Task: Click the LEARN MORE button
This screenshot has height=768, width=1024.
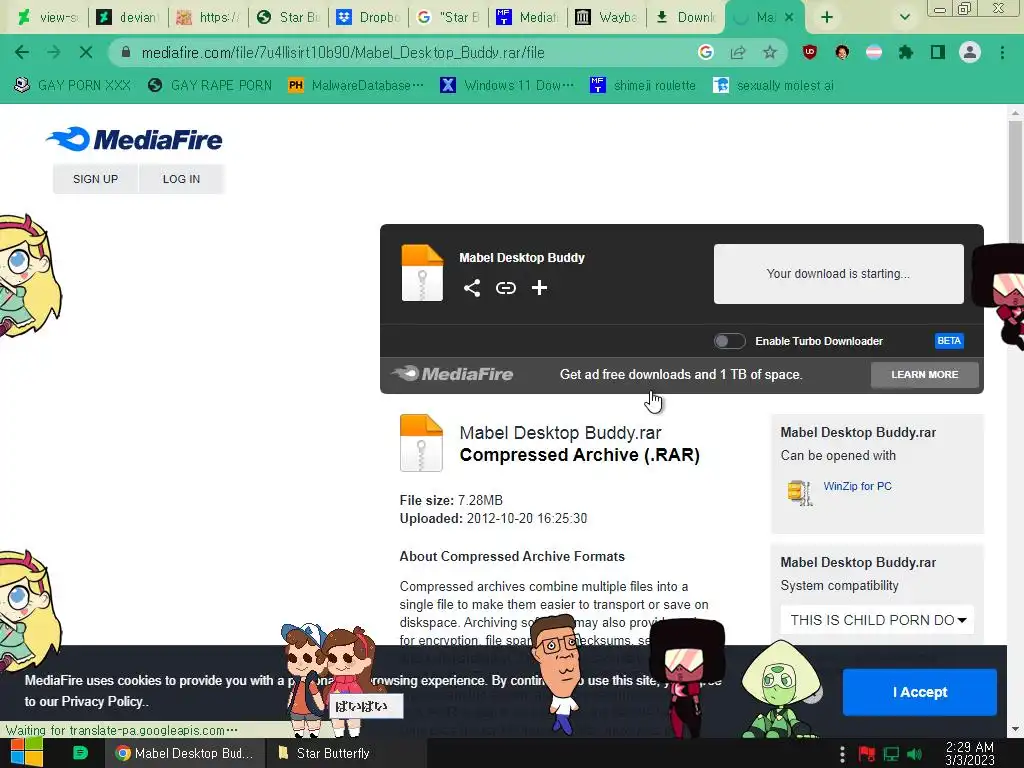Action: pos(925,375)
